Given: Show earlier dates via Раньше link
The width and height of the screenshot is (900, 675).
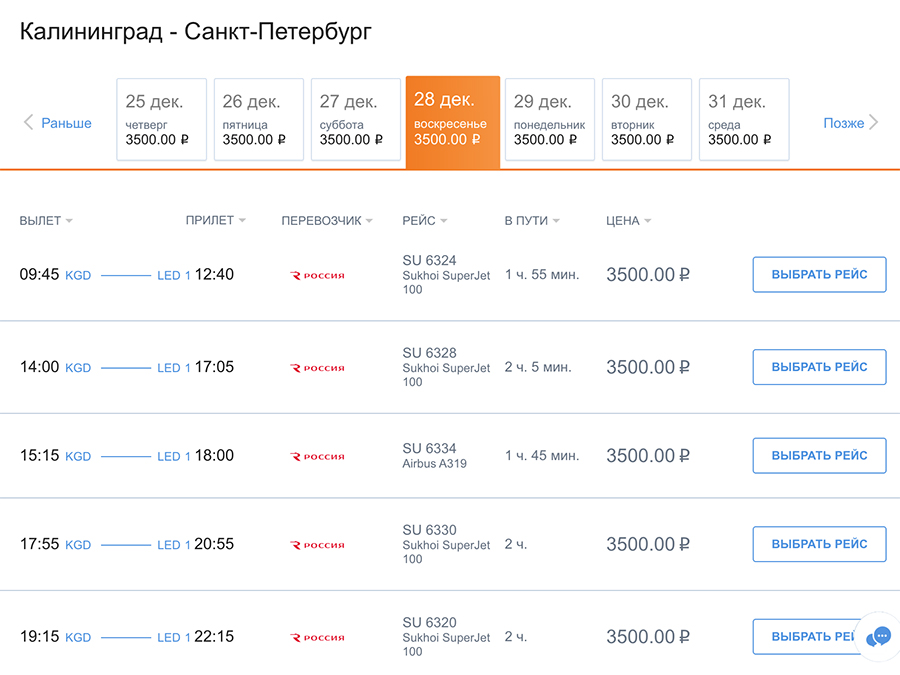Looking at the screenshot, I should (66, 123).
